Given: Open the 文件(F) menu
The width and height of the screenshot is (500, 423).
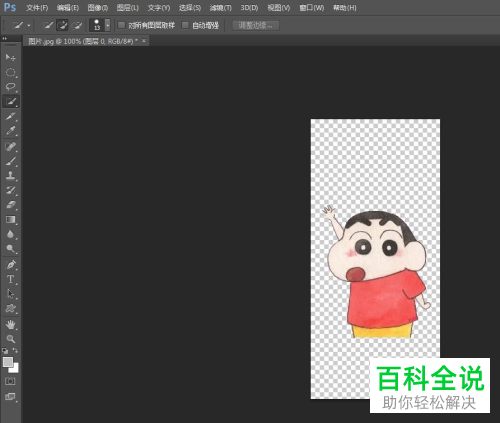Looking at the screenshot, I should click(x=37, y=8).
